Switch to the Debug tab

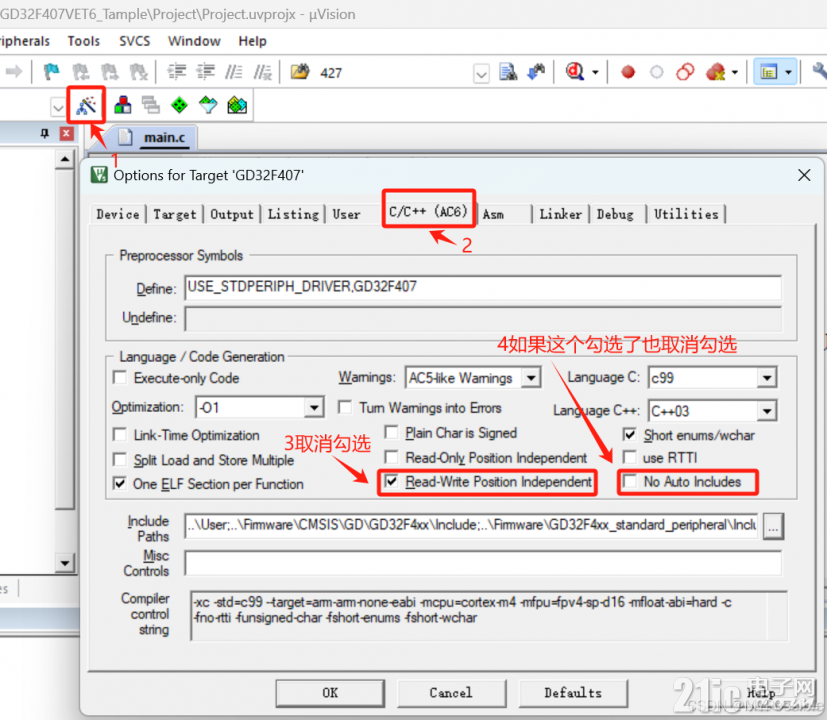[616, 214]
